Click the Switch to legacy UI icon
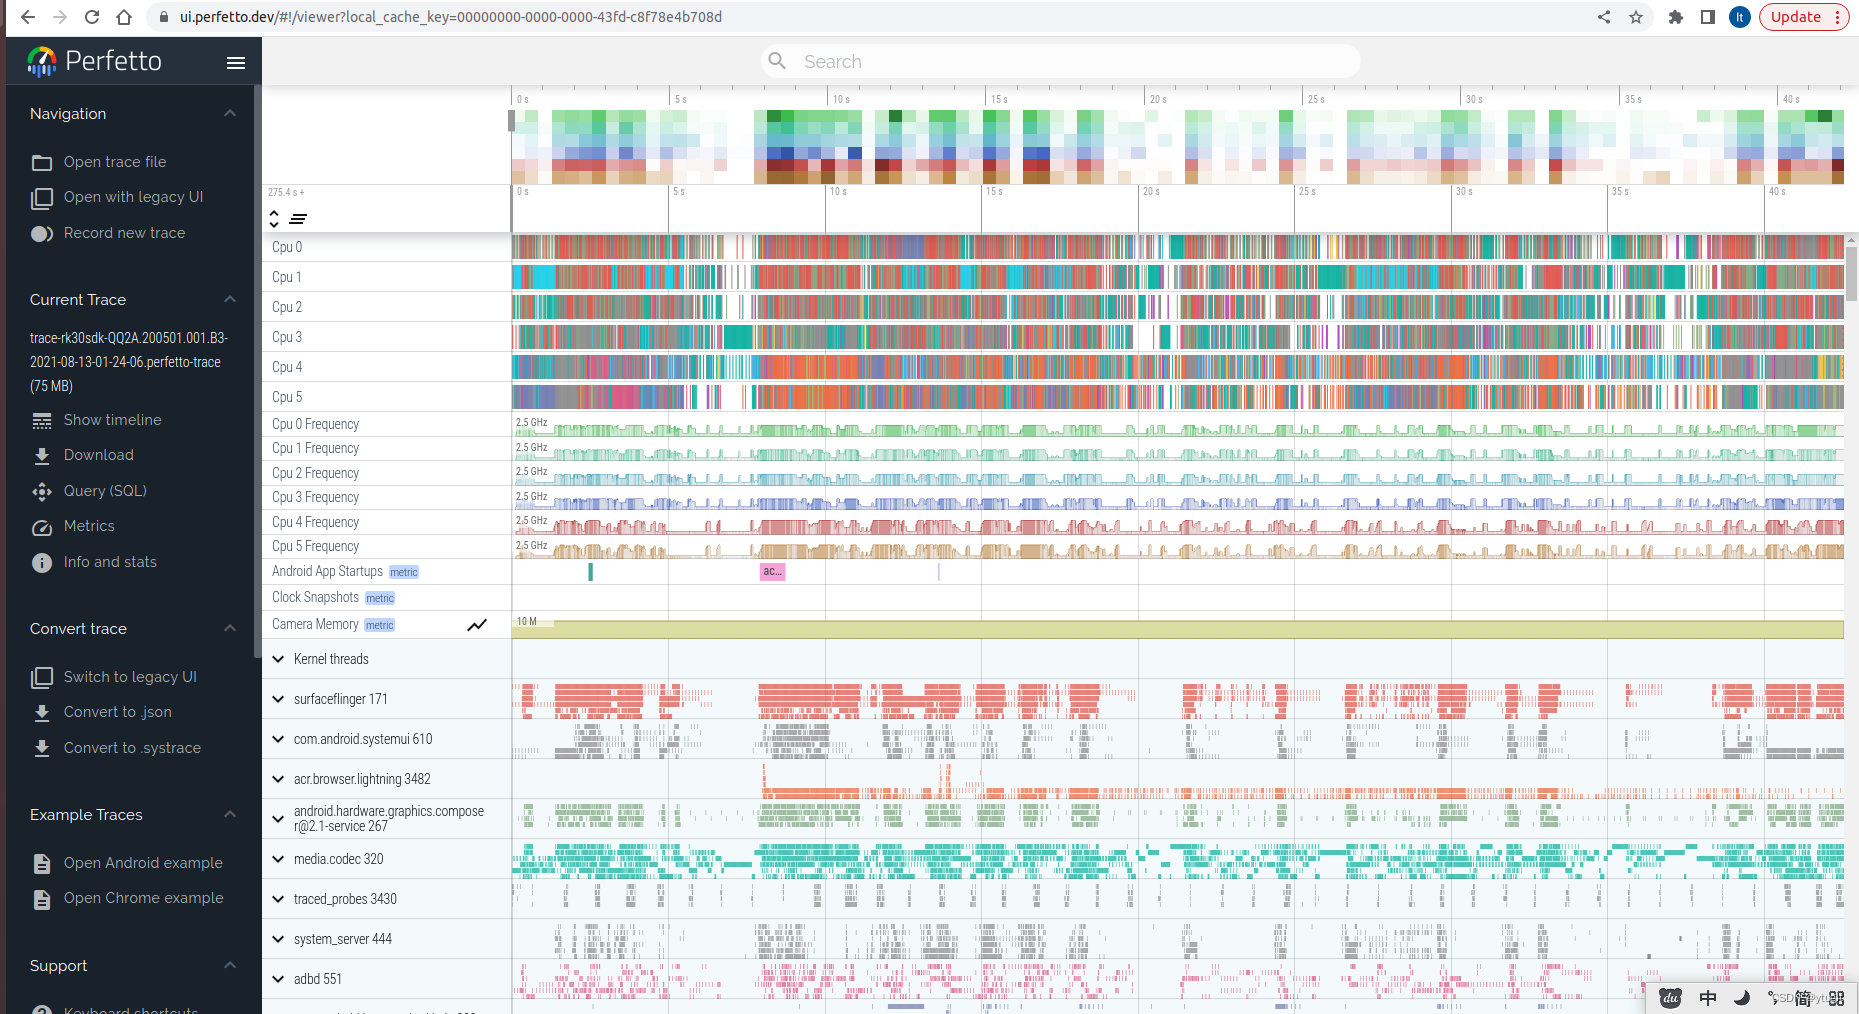1859x1014 pixels. [x=42, y=678]
